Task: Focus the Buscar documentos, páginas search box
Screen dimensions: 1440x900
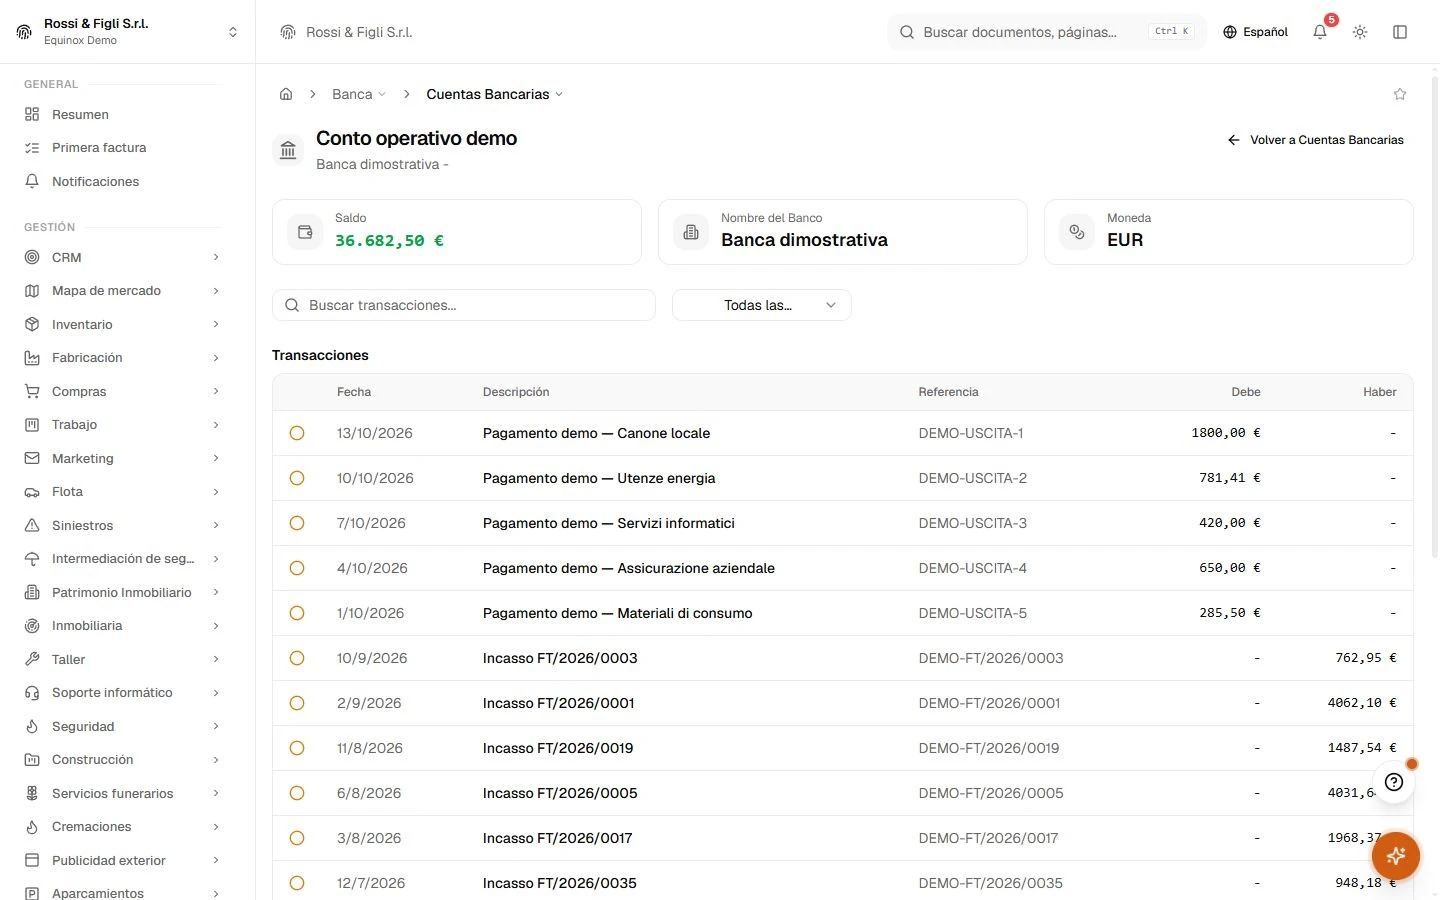Action: 1046,32
